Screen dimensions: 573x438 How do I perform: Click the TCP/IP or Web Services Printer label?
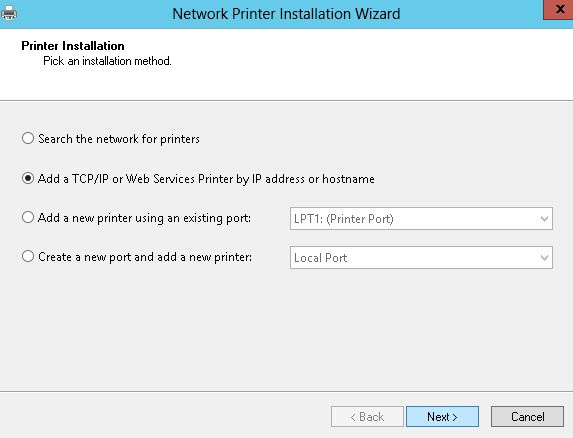pyautogui.click(x=206, y=179)
